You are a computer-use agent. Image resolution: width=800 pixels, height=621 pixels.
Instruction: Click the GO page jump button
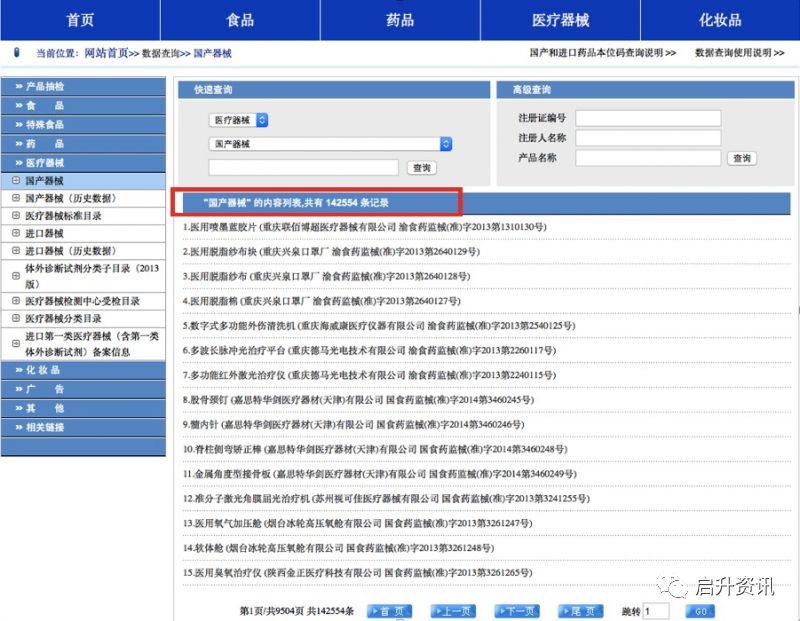coord(700,611)
